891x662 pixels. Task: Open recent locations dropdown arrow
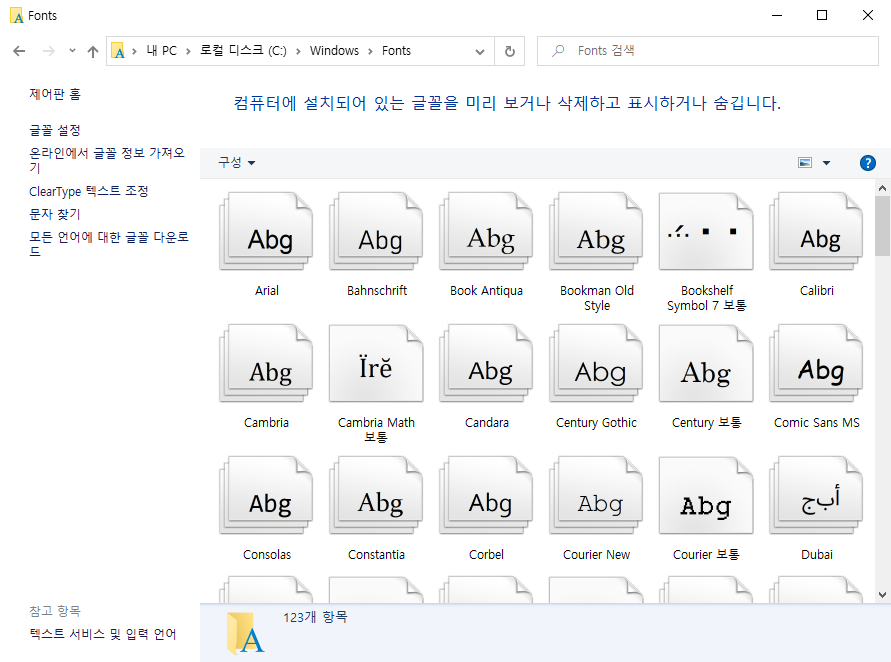(72, 51)
